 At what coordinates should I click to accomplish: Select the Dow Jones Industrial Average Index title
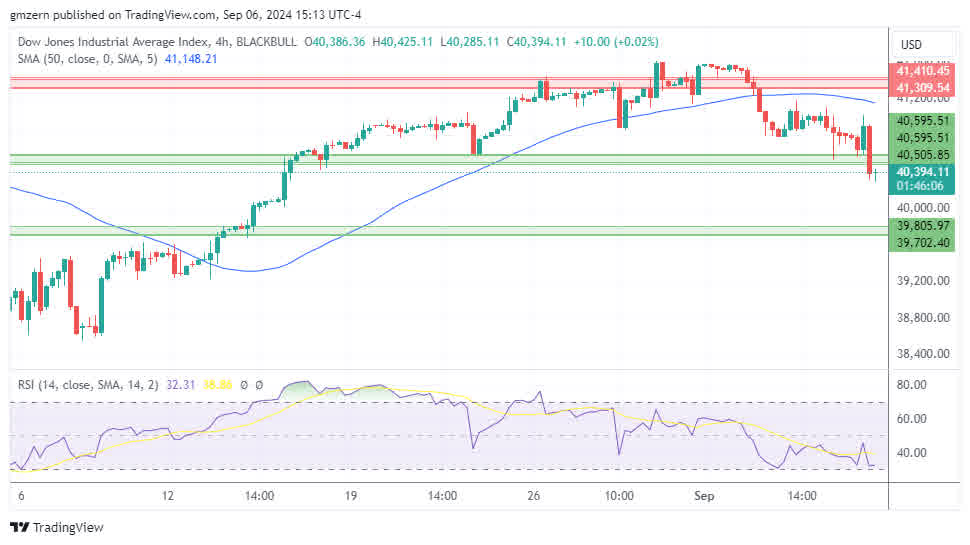pos(113,42)
